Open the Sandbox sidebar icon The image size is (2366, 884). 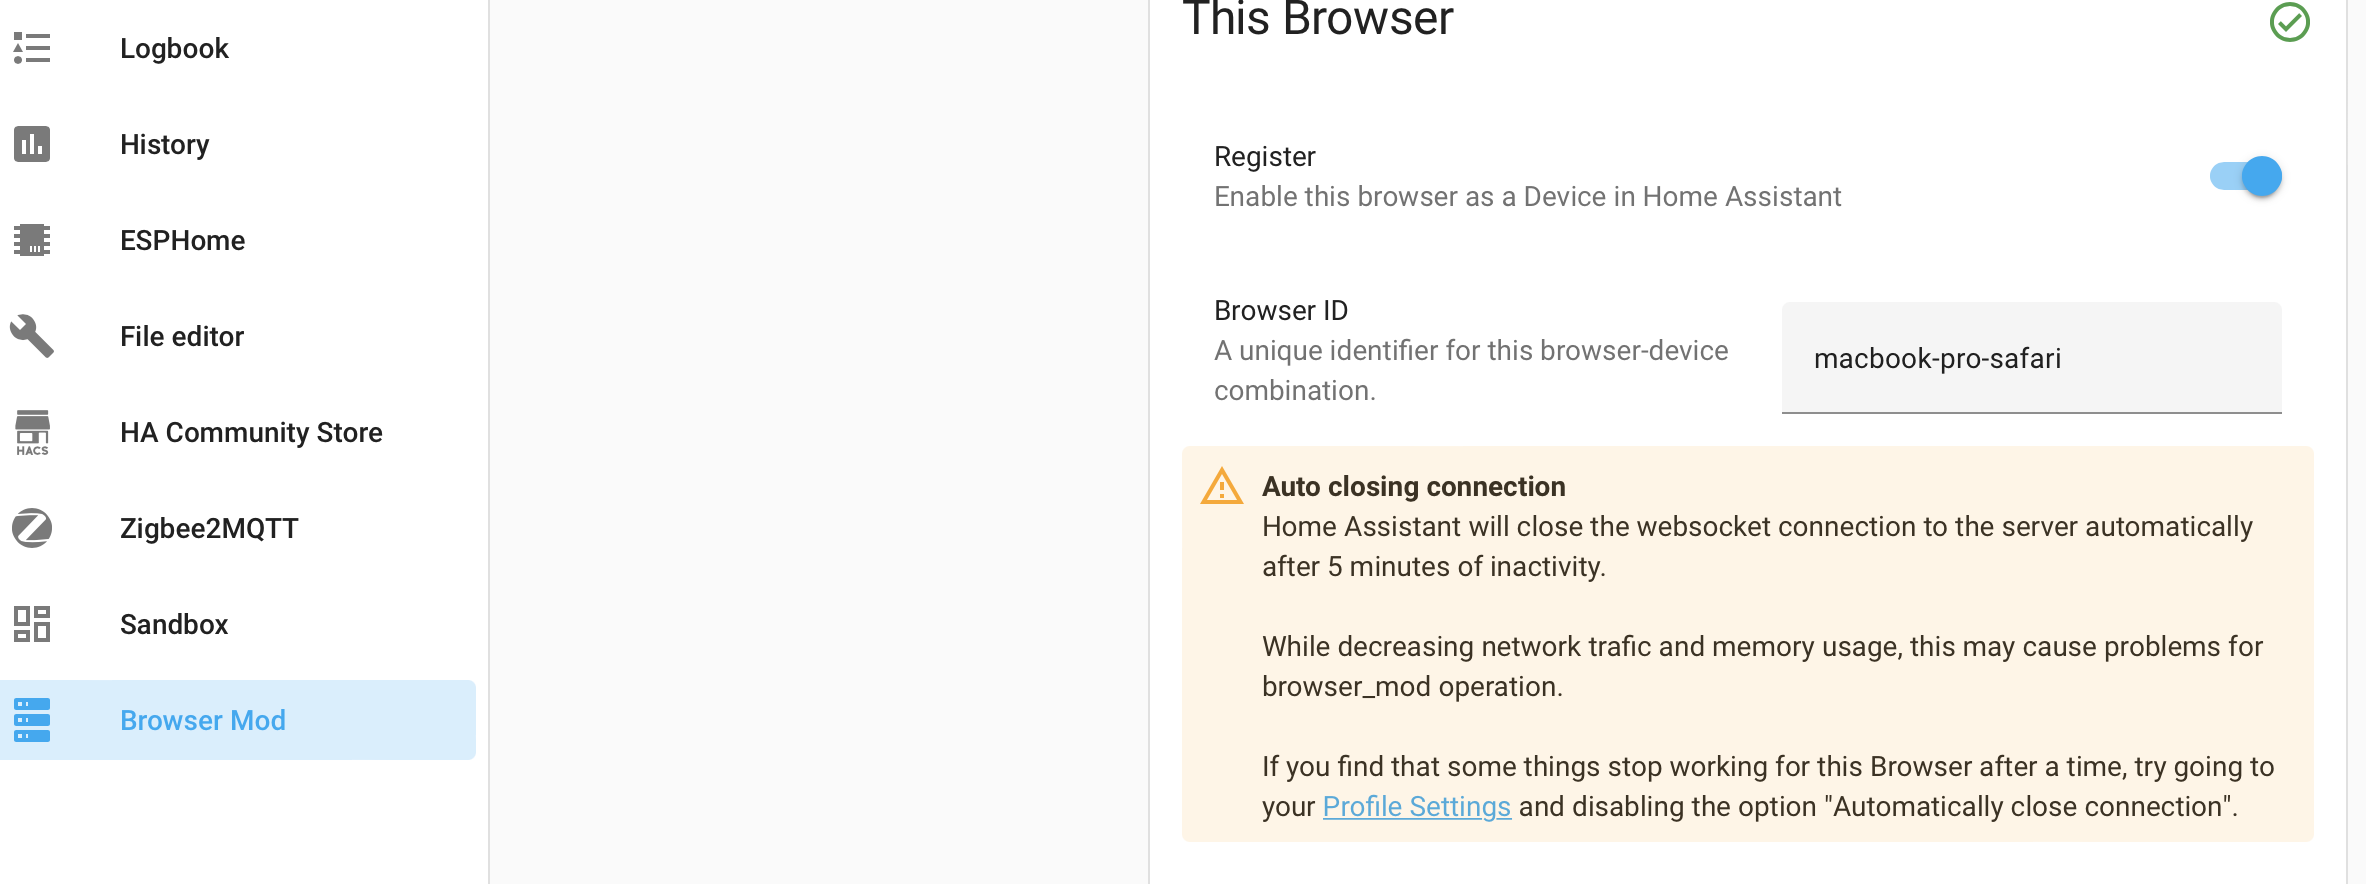[30, 624]
